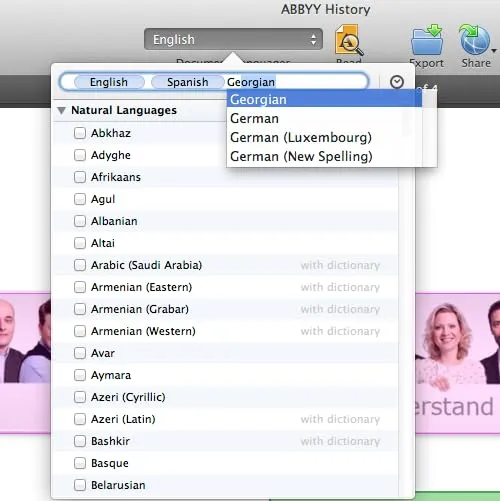Select German from autocomplete list
500x501 pixels.
click(x=324, y=118)
